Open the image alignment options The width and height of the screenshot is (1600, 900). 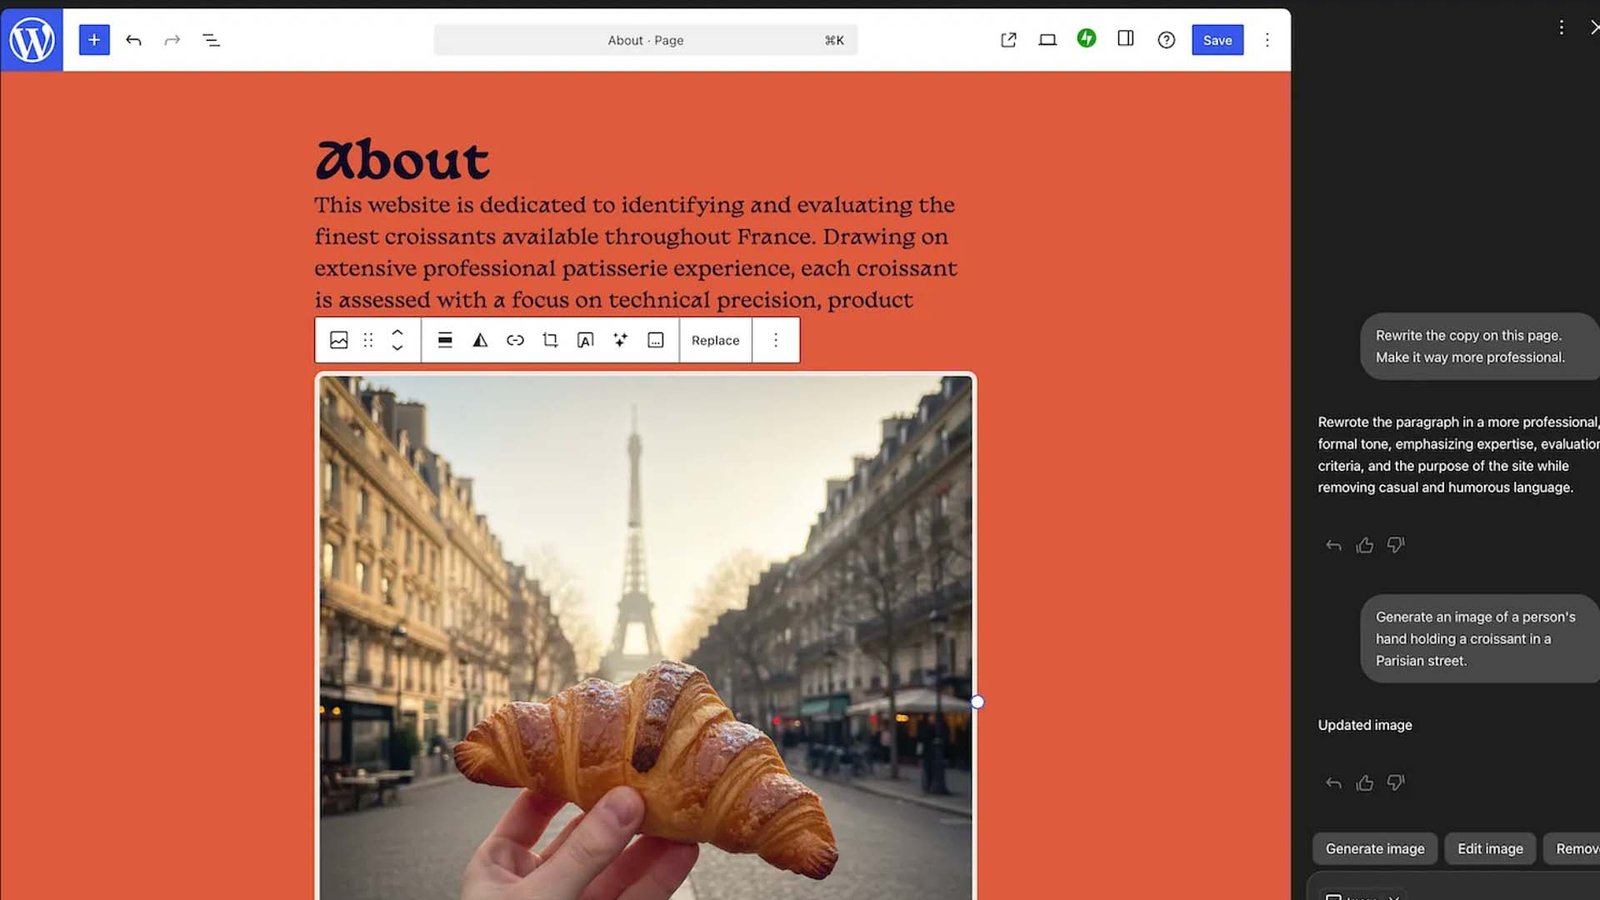(445, 340)
